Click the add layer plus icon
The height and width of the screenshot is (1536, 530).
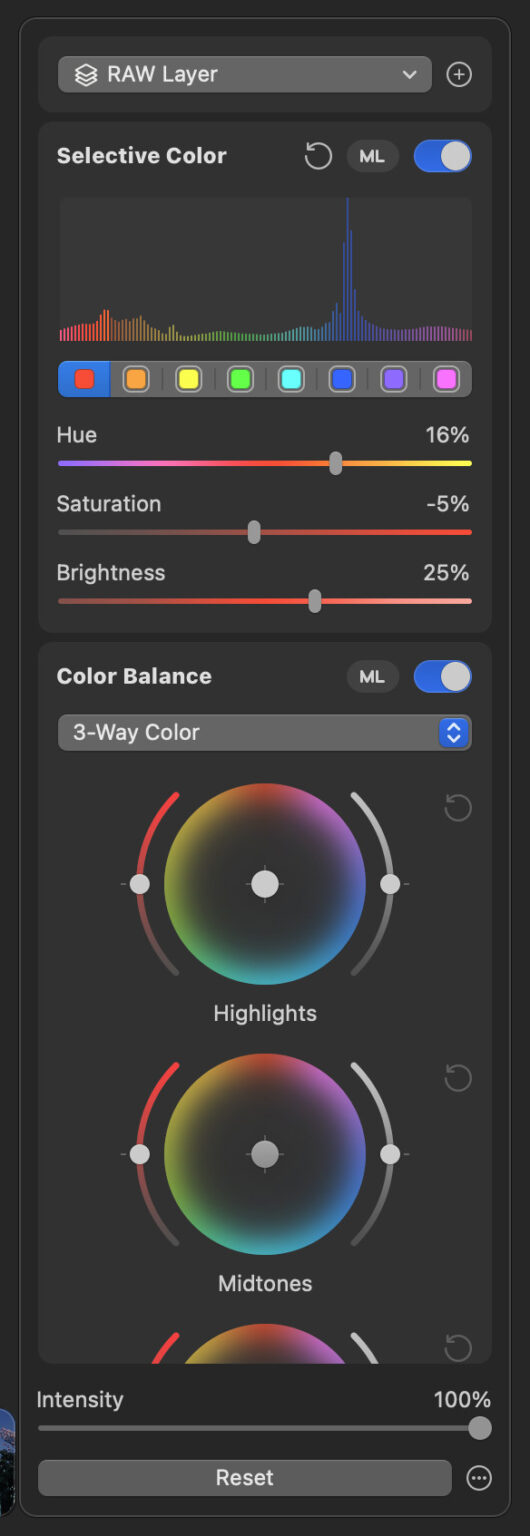(x=459, y=75)
